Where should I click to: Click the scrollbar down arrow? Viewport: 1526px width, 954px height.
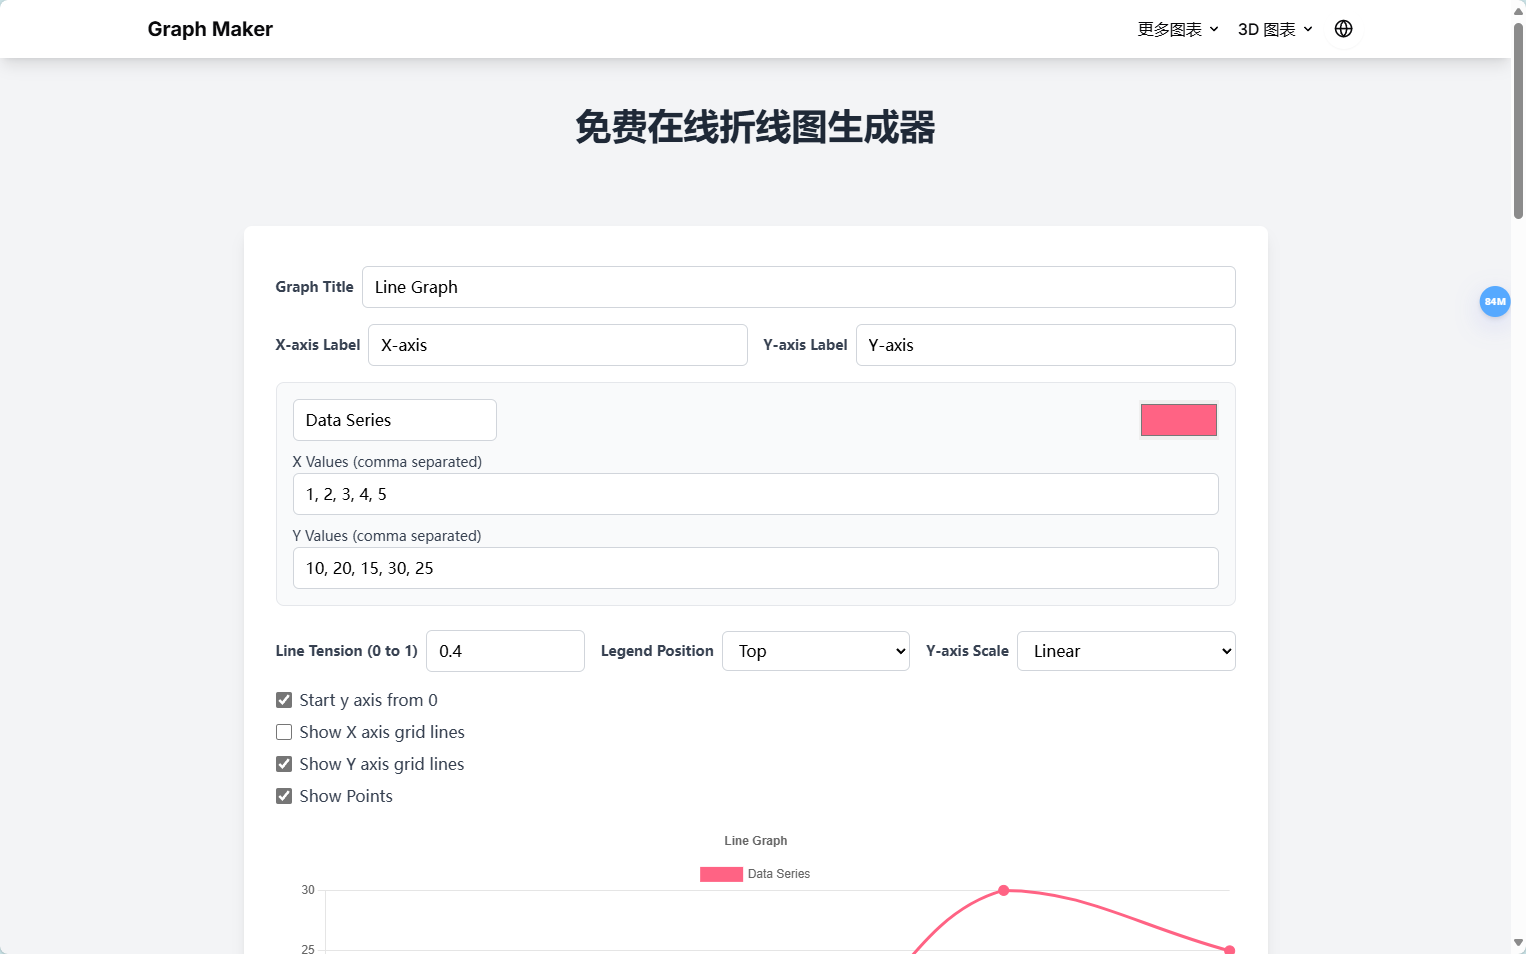click(x=1518, y=943)
